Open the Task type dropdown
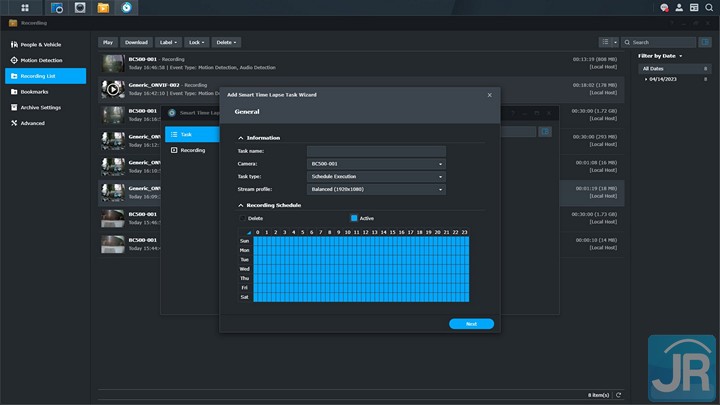 click(376, 176)
